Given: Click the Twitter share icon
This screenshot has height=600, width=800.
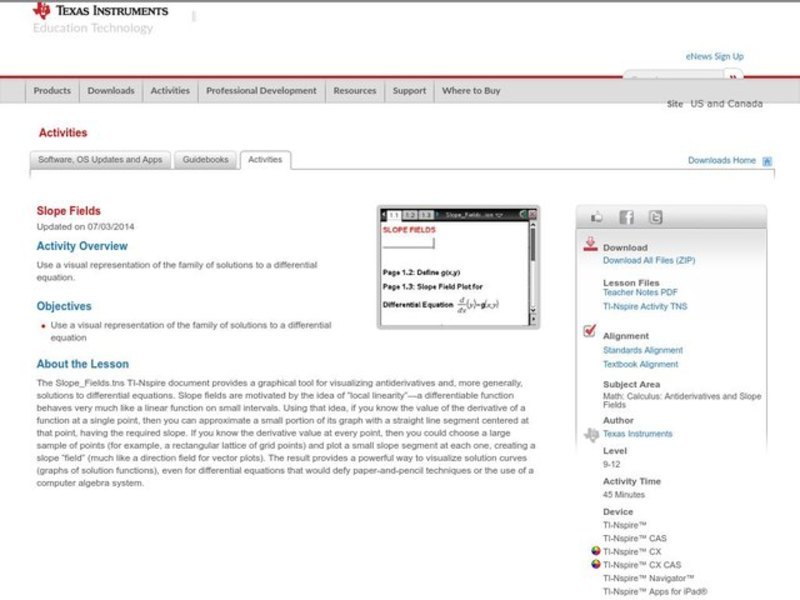Looking at the screenshot, I should tap(655, 217).
